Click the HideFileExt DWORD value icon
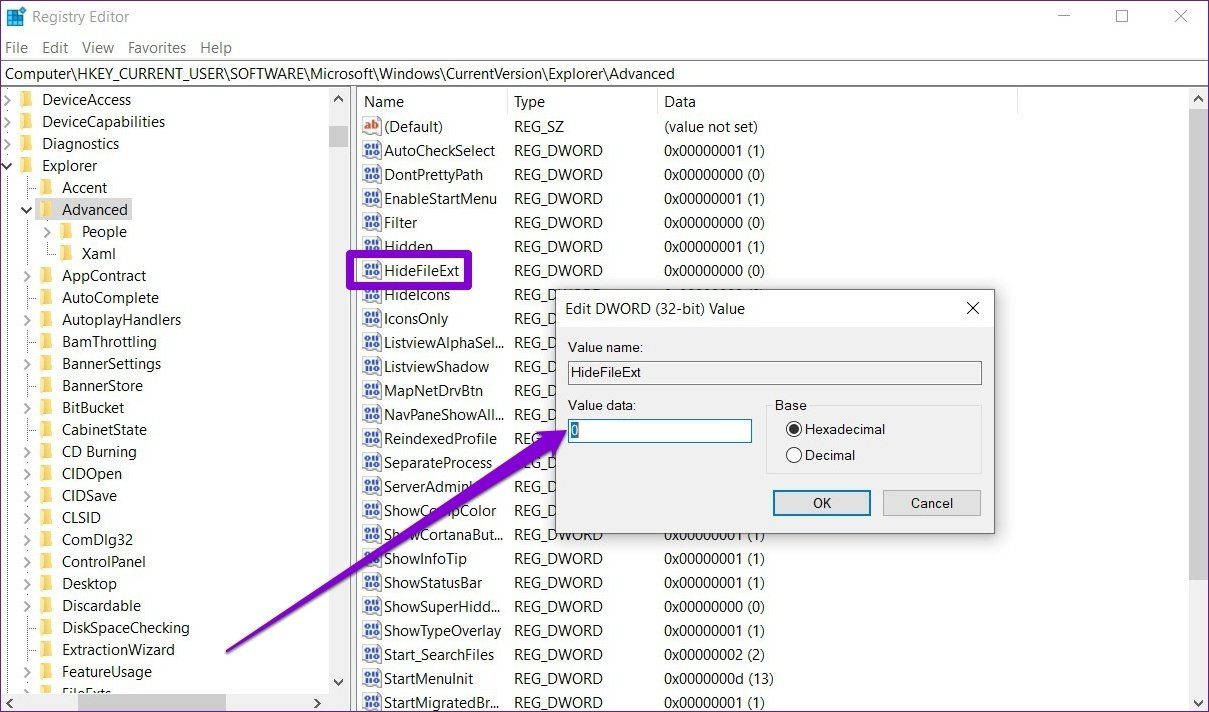 [x=372, y=271]
